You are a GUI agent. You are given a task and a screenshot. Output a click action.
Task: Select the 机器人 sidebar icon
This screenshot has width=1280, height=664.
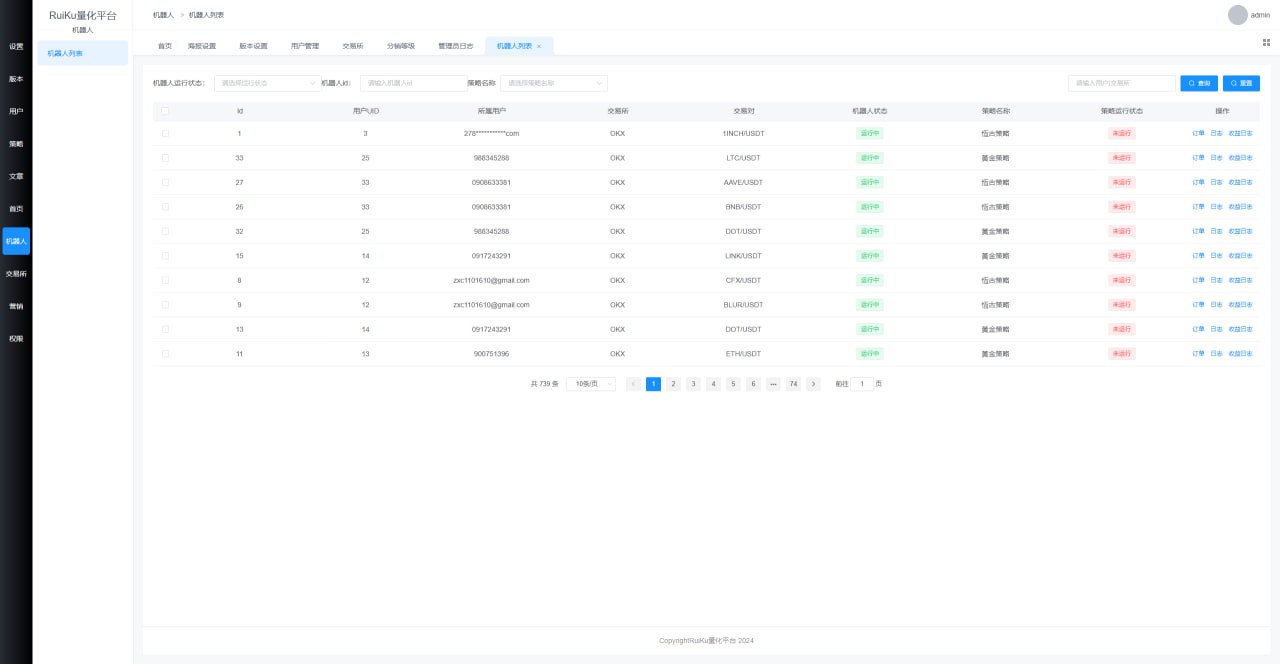15,240
